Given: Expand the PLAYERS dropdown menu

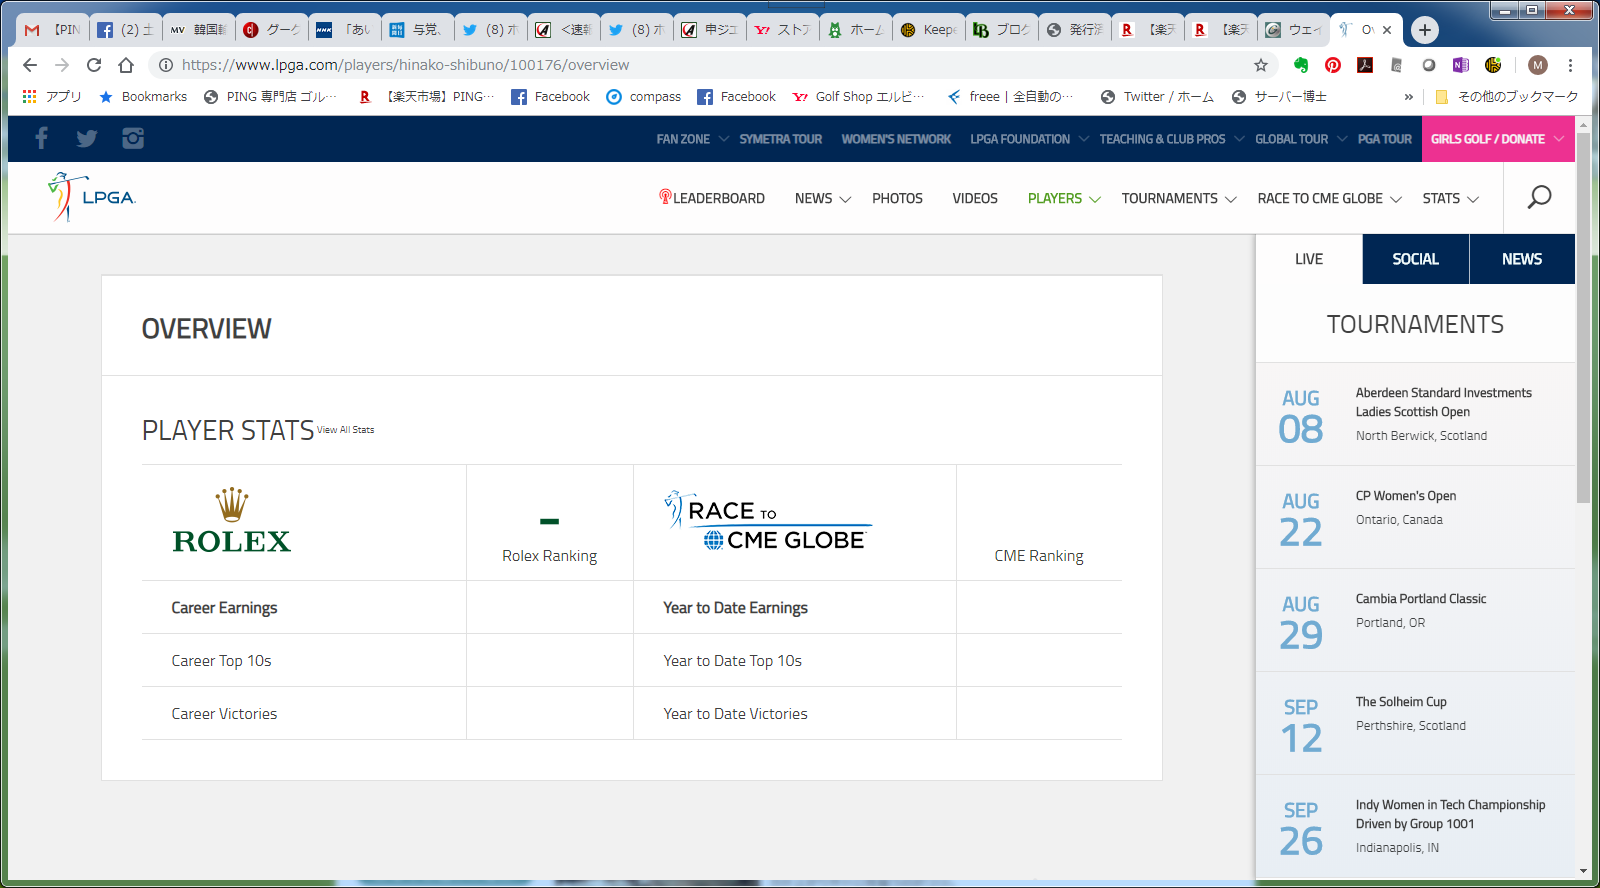Looking at the screenshot, I should 1063,198.
